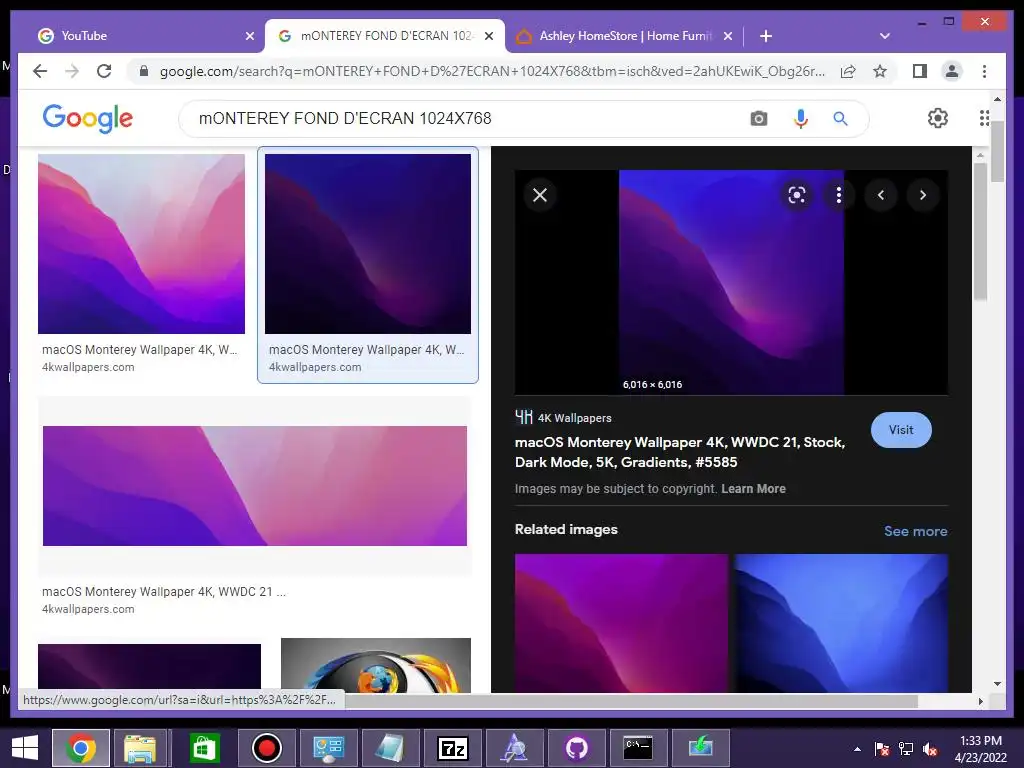This screenshot has height=768, width=1024.
Task: Visit the 4K Wallpapers page
Action: click(901, 430)
